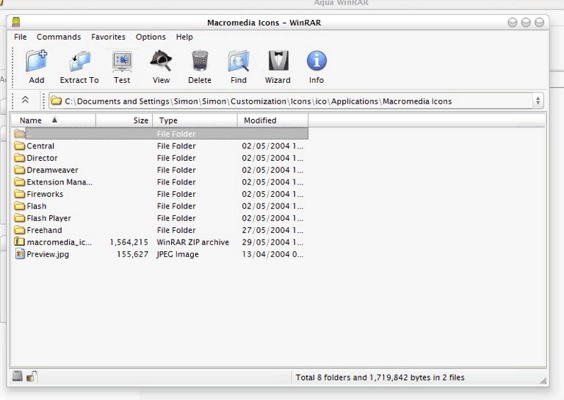564x400 pixels.
Task: Select the Fireworks folder name
Action: click(45, 194)
